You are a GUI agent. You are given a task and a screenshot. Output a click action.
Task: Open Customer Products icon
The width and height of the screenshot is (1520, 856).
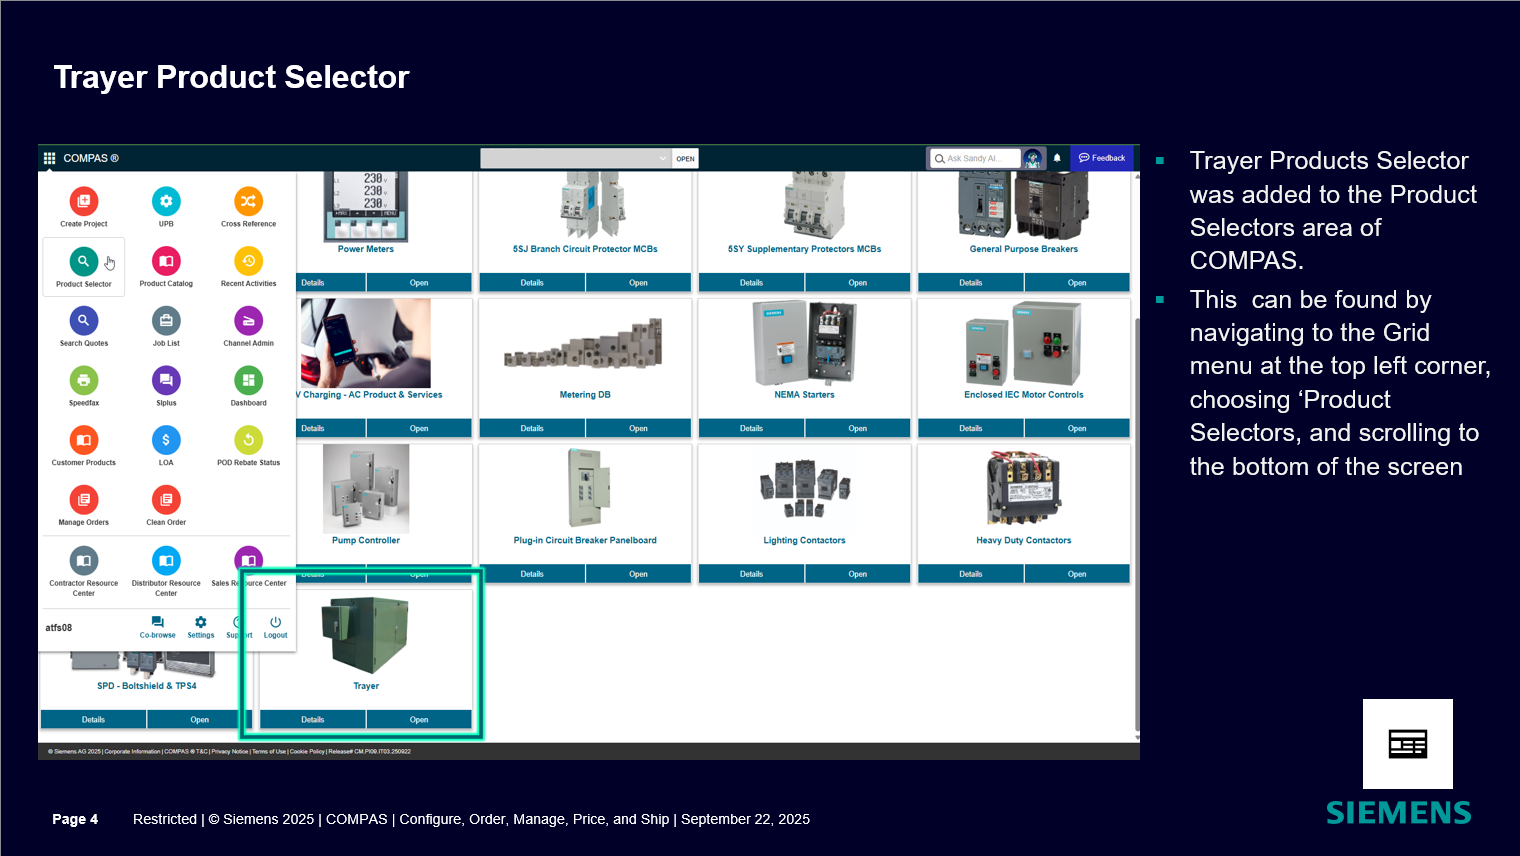[84, 440]
